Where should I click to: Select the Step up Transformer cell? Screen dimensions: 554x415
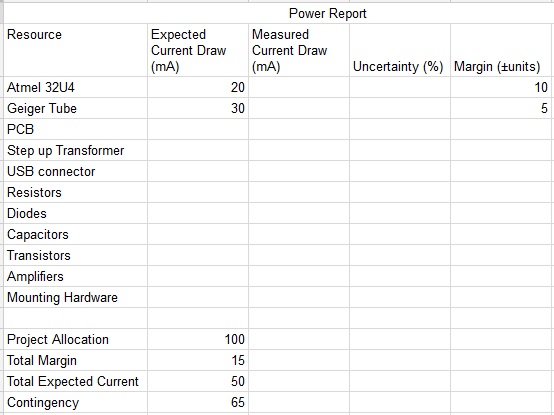pos(75,150)
